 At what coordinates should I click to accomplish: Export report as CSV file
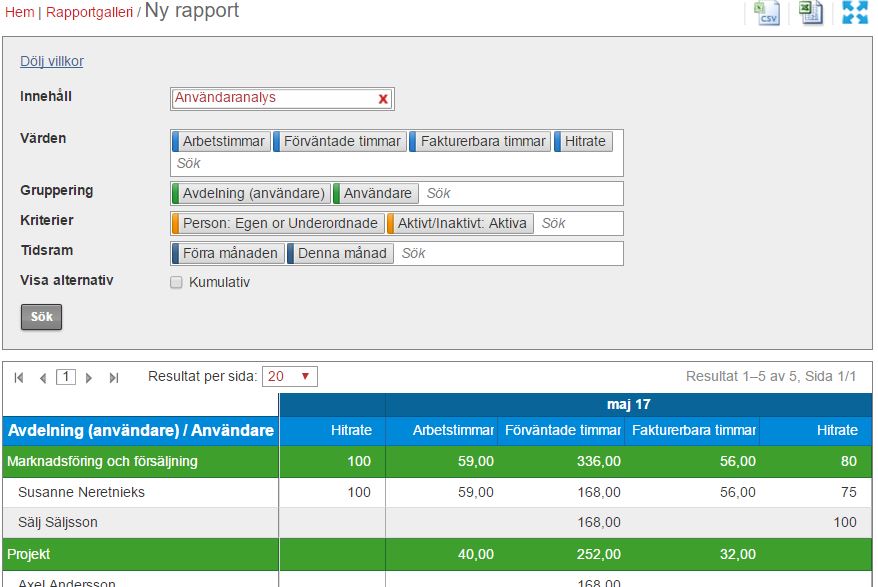click(767, 13)
